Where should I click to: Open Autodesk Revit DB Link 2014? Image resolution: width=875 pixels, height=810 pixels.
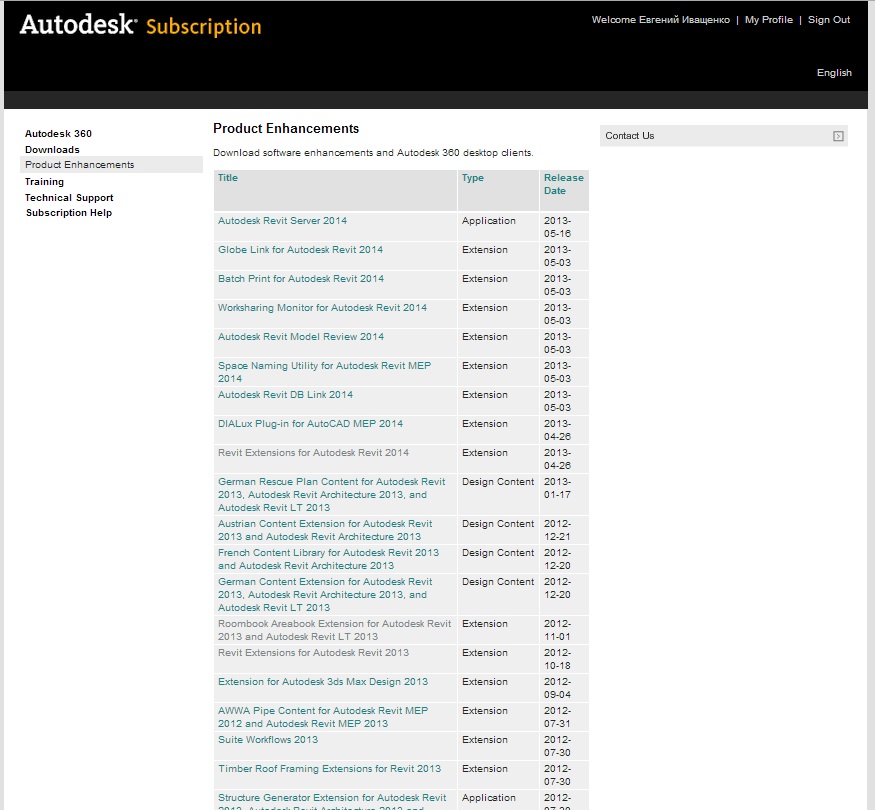(x=285, y=394)
